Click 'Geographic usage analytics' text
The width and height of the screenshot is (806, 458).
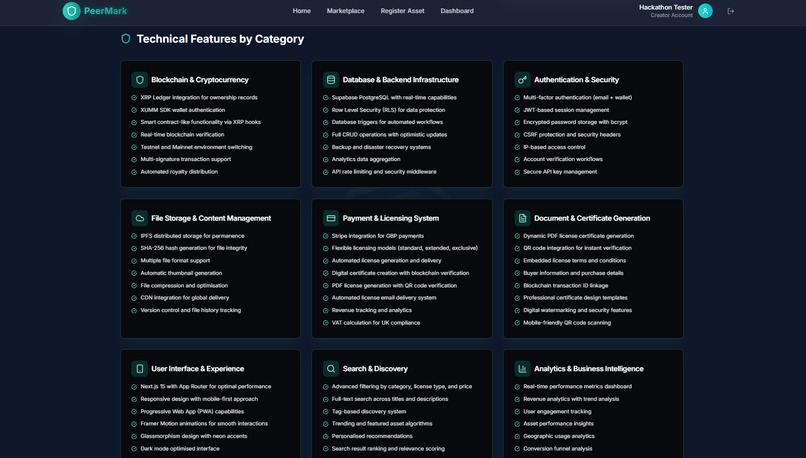click(x=559, y=436)
